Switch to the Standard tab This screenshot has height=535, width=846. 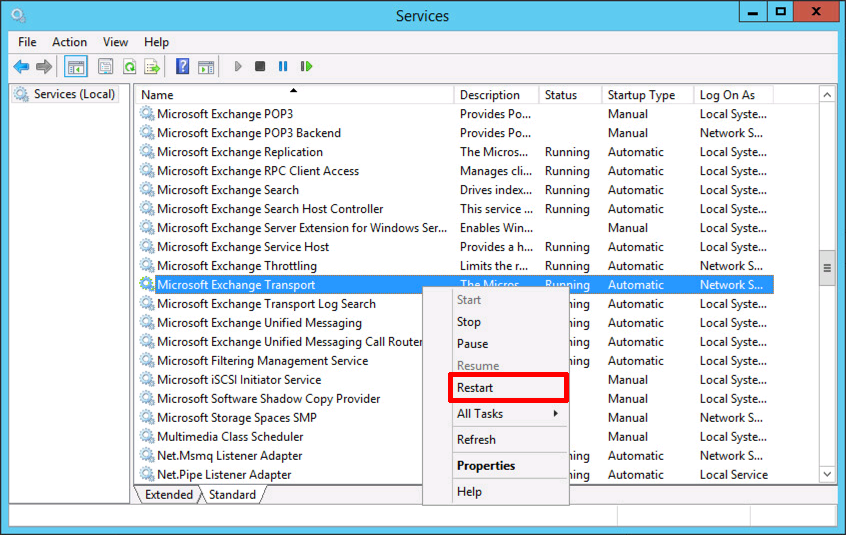233,495
